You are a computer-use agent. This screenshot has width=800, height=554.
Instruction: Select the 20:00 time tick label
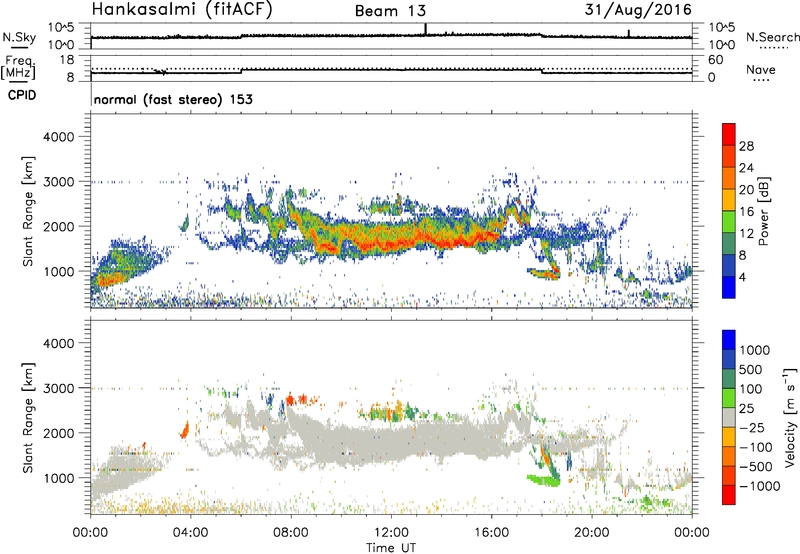coord(592,533)
